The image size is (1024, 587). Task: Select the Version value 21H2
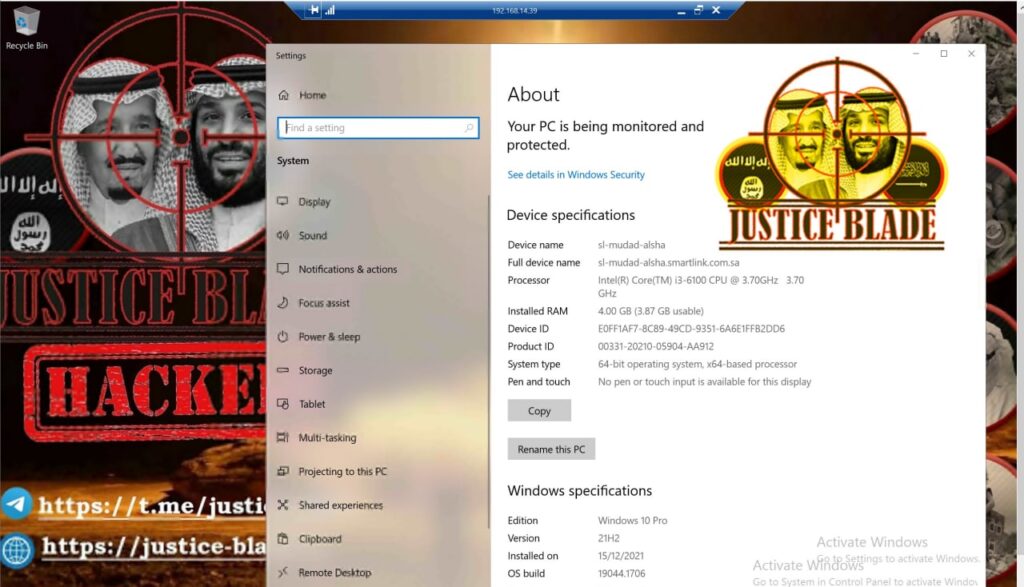pyautogui.click(x=609, y=538)
